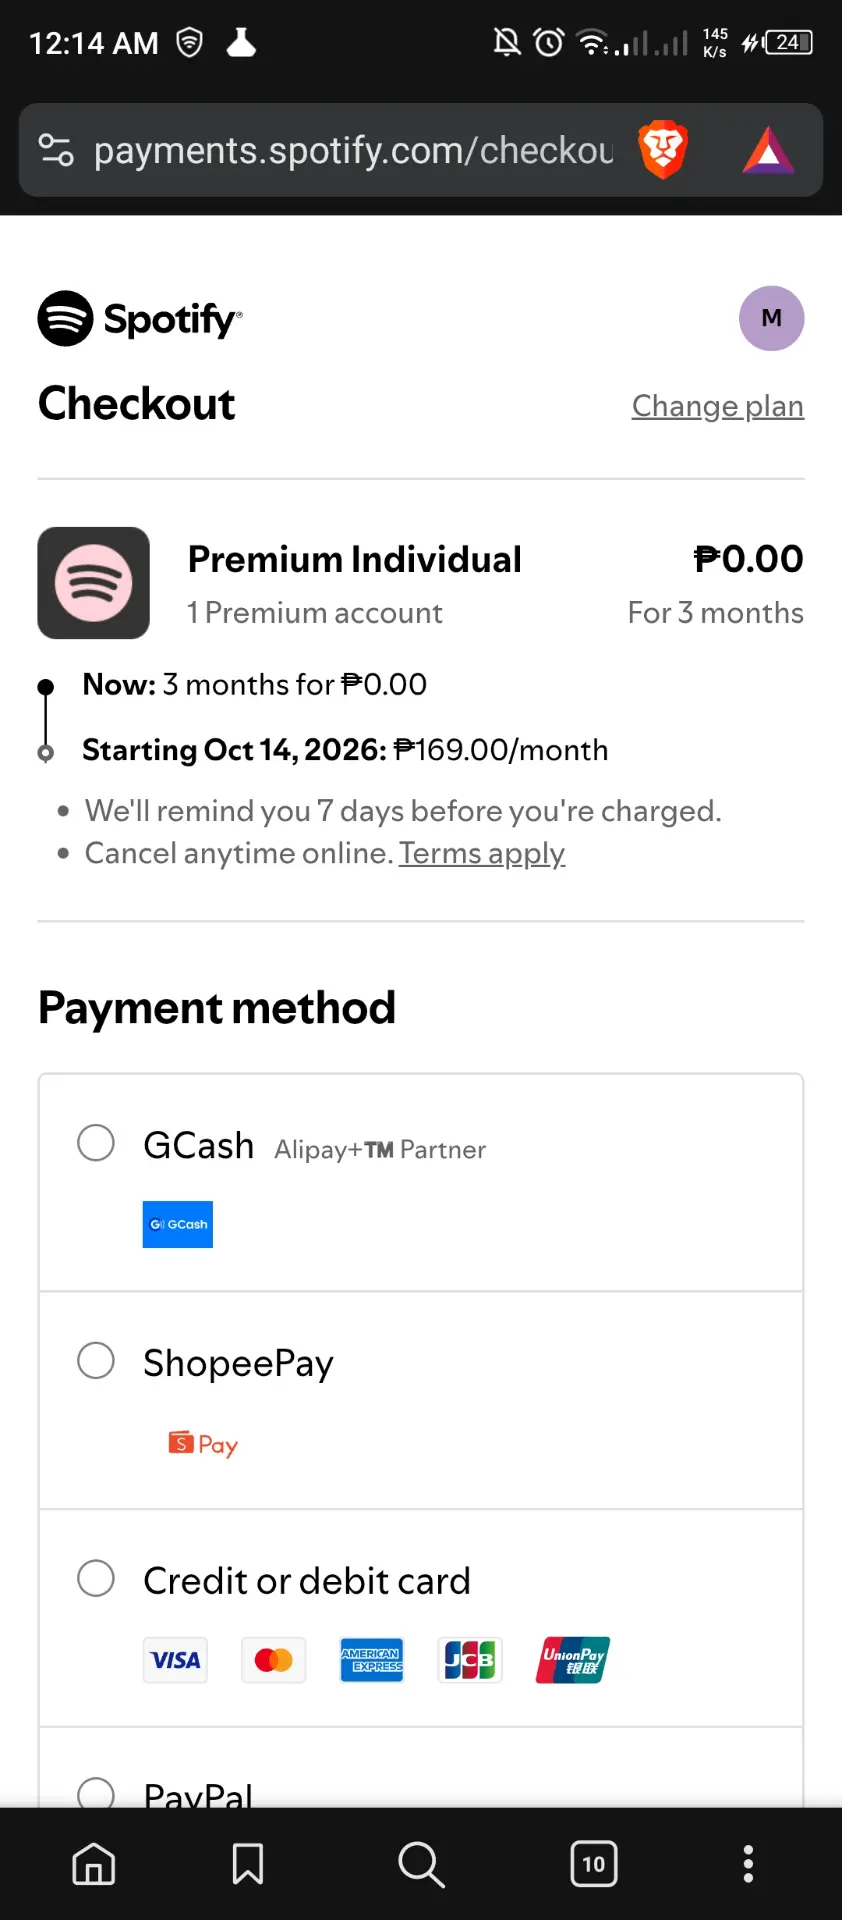The width and height of the screenshot is (842, 1920).
Task: Open the M profile avatar
Action: [x=771, y=318]
